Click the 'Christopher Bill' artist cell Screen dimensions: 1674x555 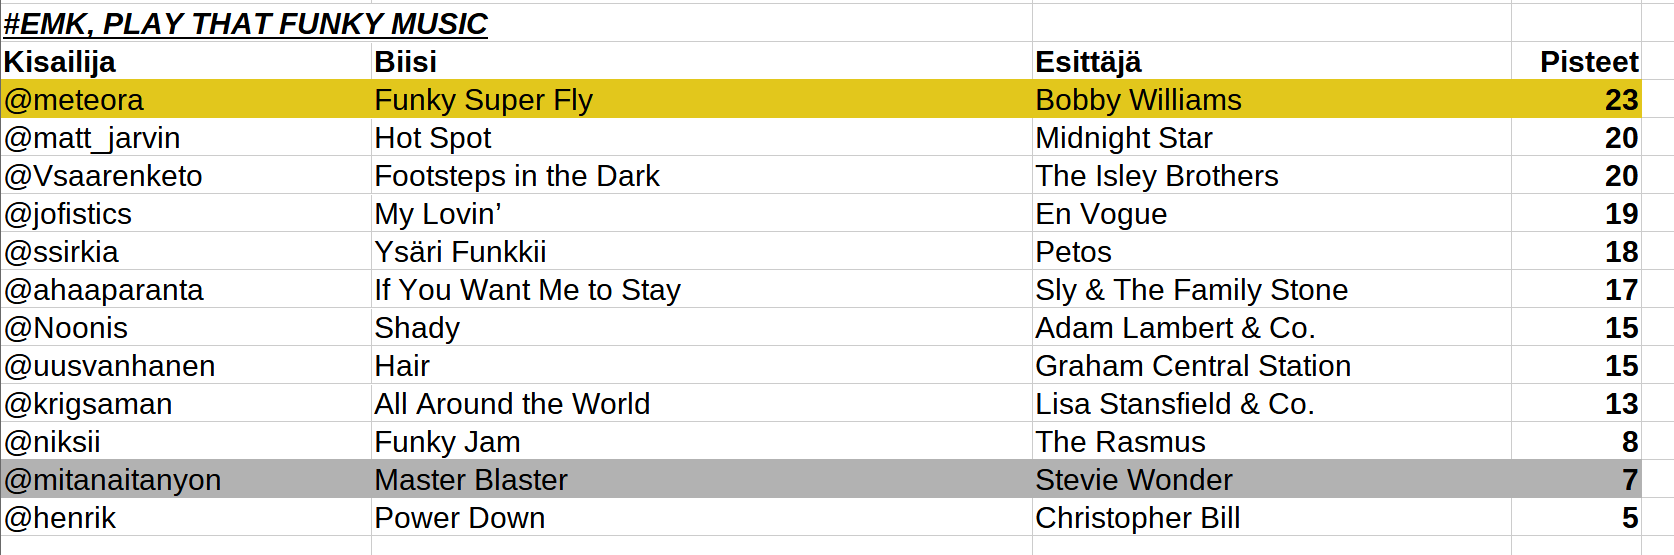pyautogui.click(x=1137, y=518)
